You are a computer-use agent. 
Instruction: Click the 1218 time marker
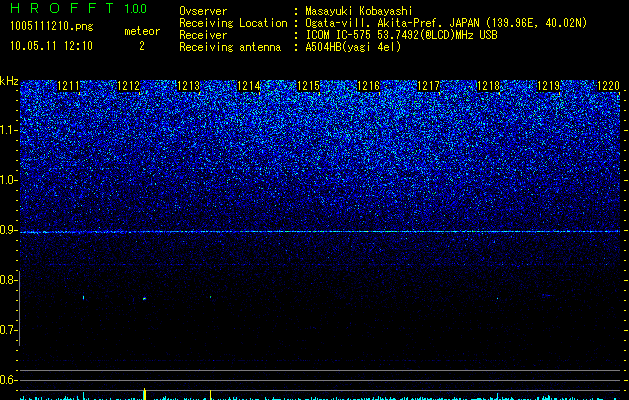click(x=488, y=86)
